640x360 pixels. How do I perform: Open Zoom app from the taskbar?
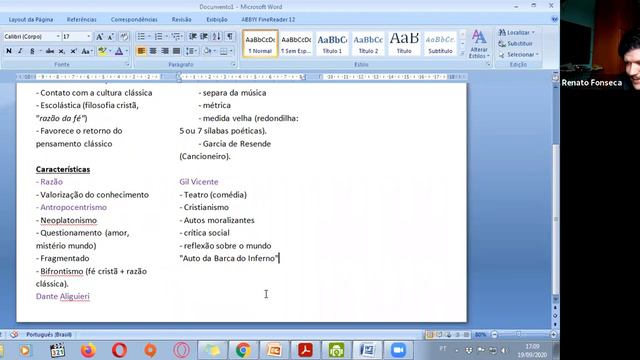398,350
